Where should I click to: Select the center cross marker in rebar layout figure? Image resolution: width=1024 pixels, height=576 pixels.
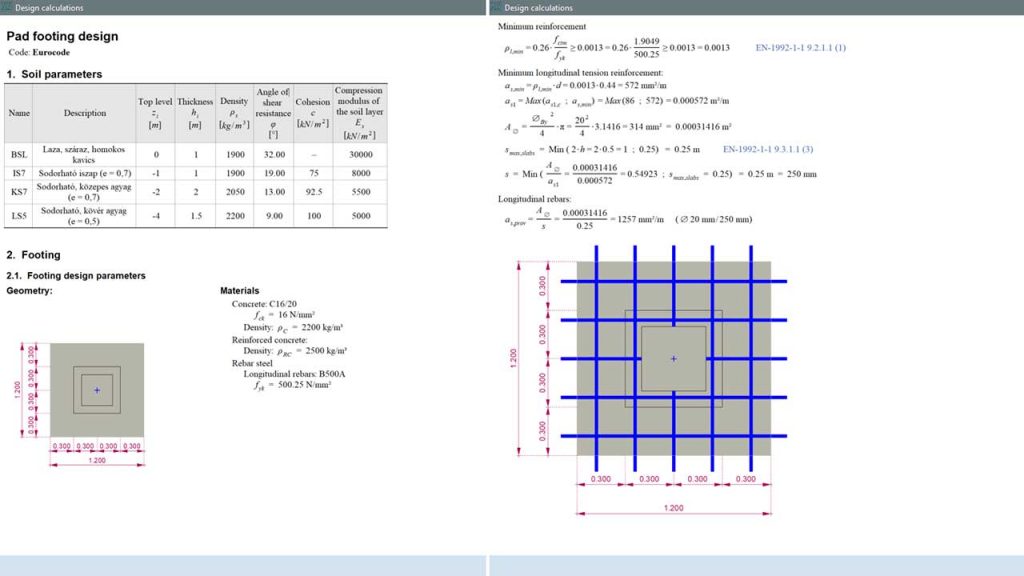pos(673,357)
